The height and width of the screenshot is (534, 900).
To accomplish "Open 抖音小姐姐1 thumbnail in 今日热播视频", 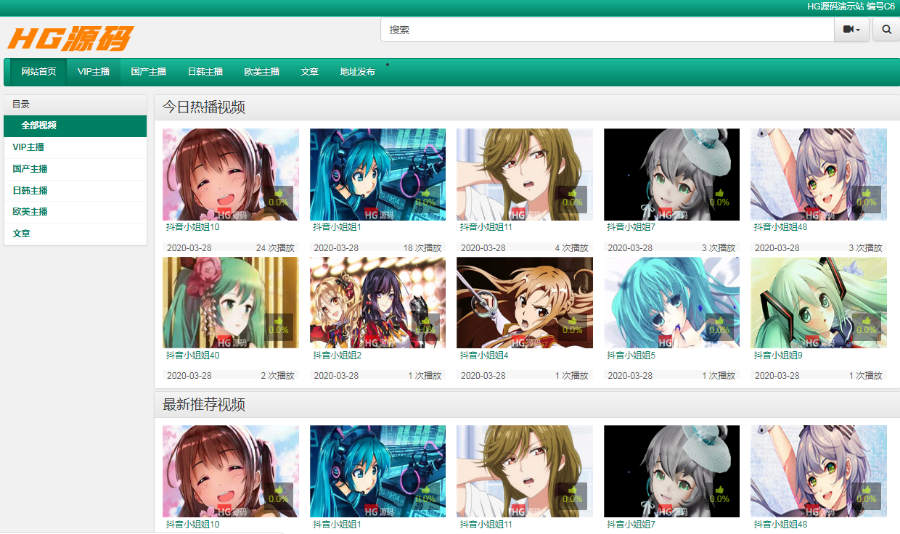I will pyautogui.click(x=378, y=175).
